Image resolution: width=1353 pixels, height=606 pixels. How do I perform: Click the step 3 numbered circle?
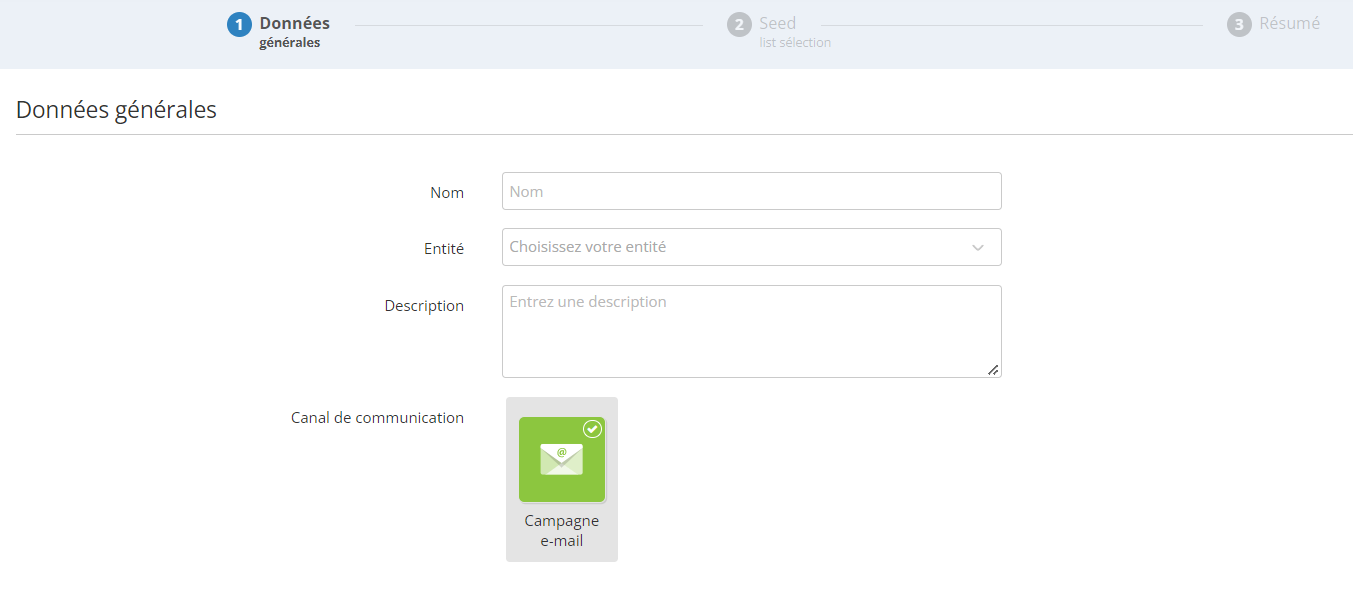[1239, 25]
